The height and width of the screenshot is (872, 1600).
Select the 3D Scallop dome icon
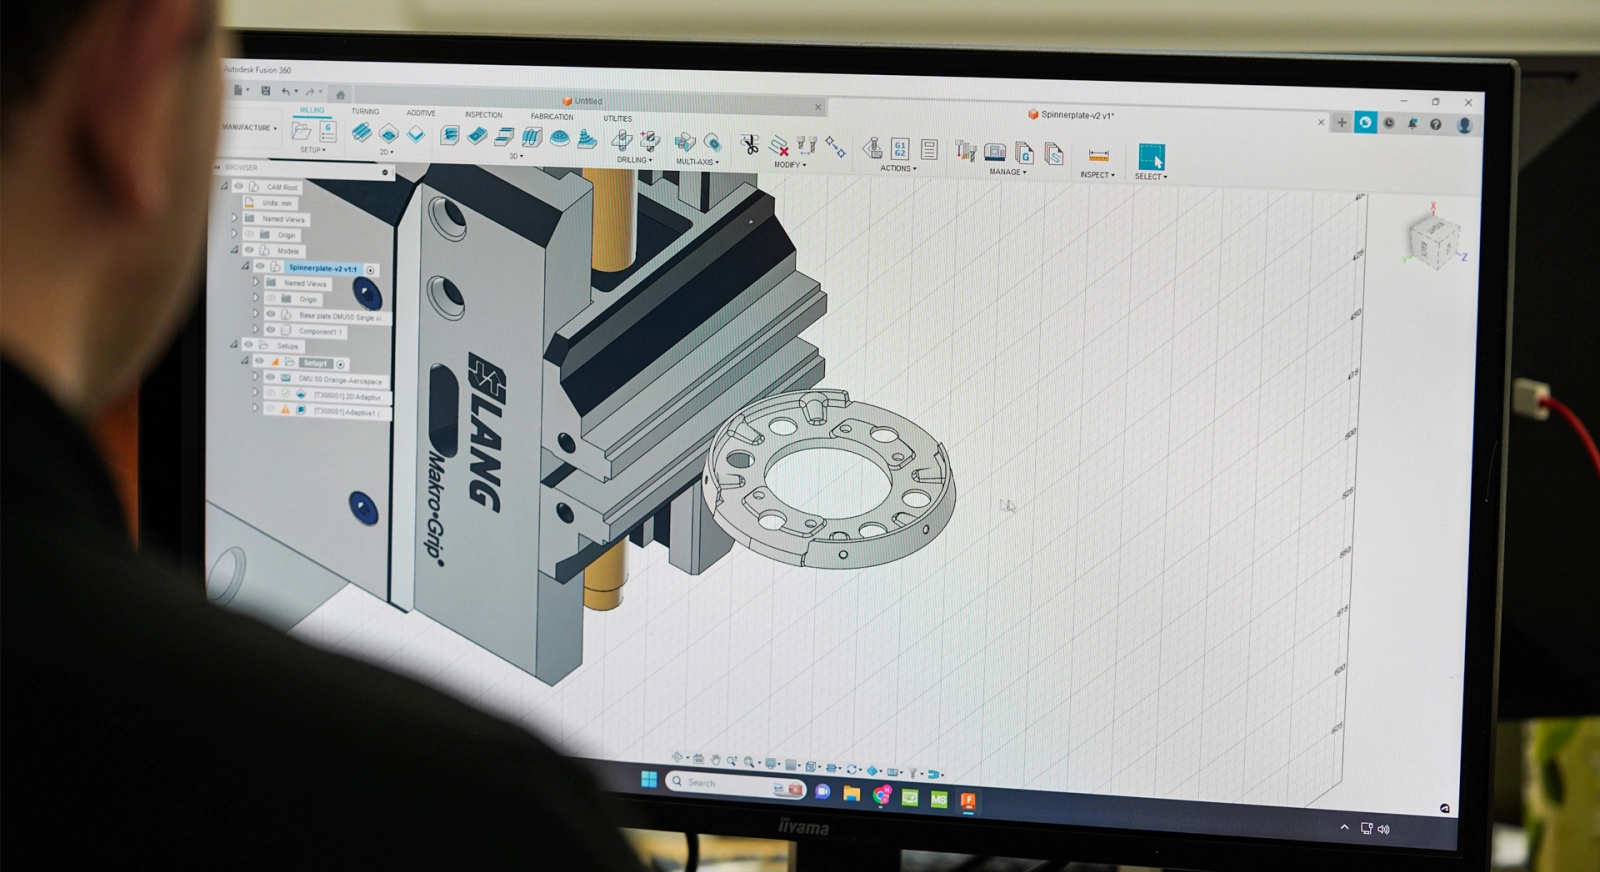click(559, 138)
